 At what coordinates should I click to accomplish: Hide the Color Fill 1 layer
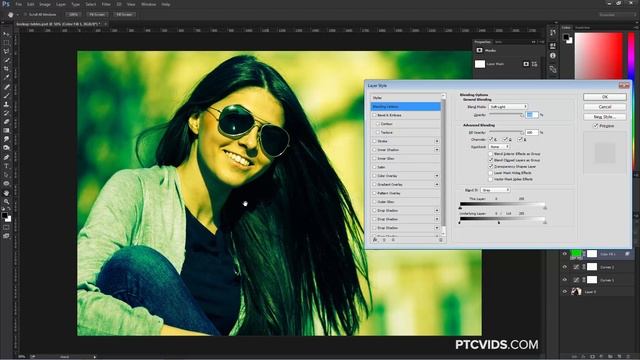(565, 254)
